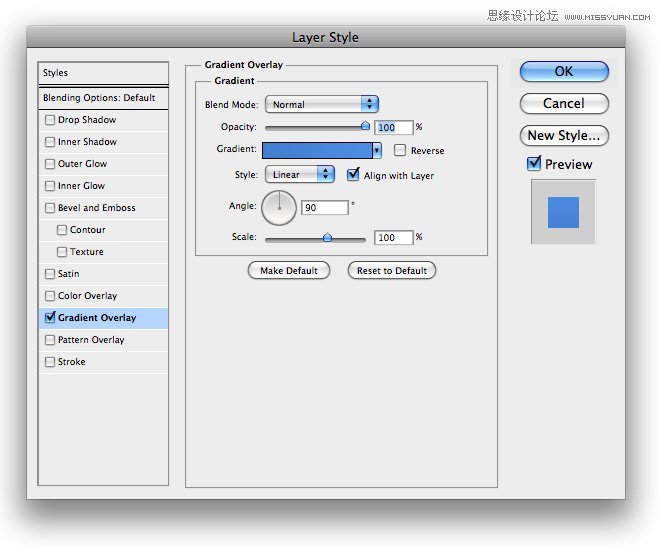The height and width of the screenshot is (546, 661).
Task: Click the Make Default button
Action: click(289, 270)
